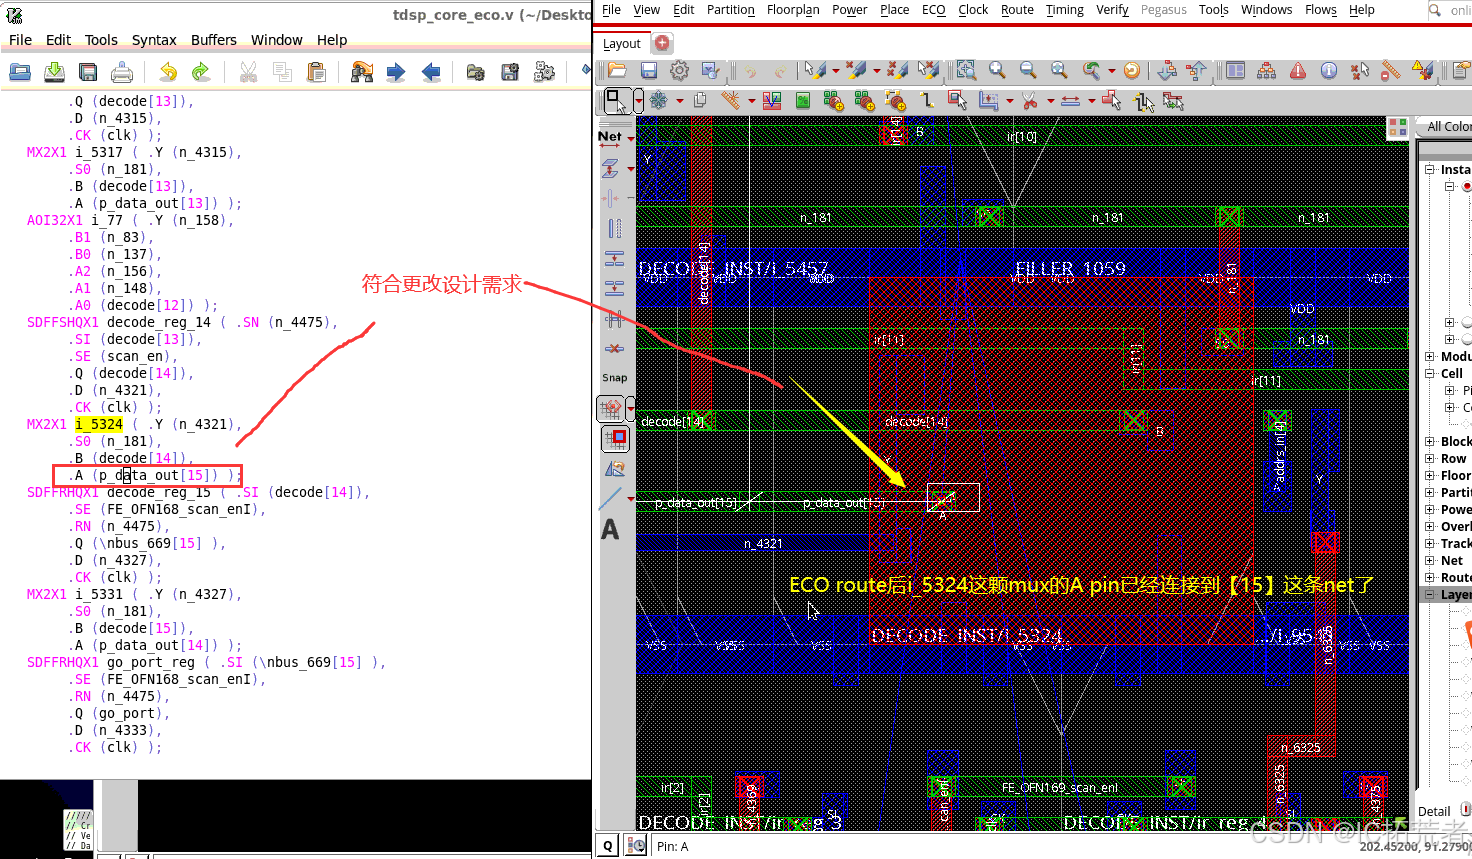Expand the Net tool dropdown
The image size is (1472, 859).
point(631,137)
